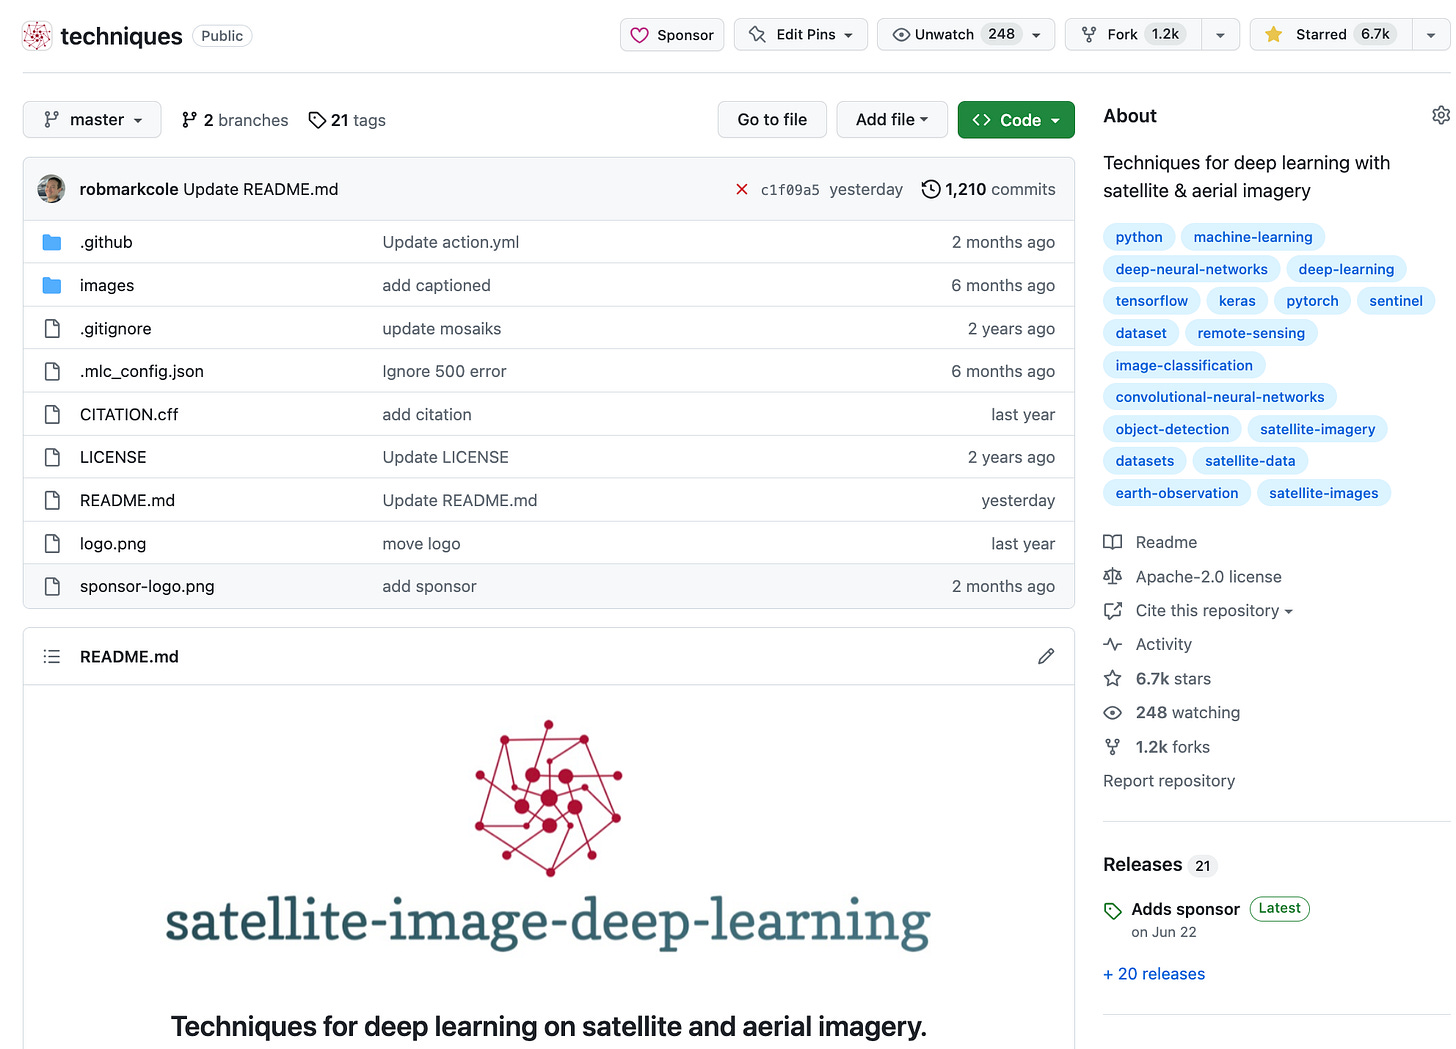
Task: Edit README.md using the pencil icon
Action: pos(1046,656)
